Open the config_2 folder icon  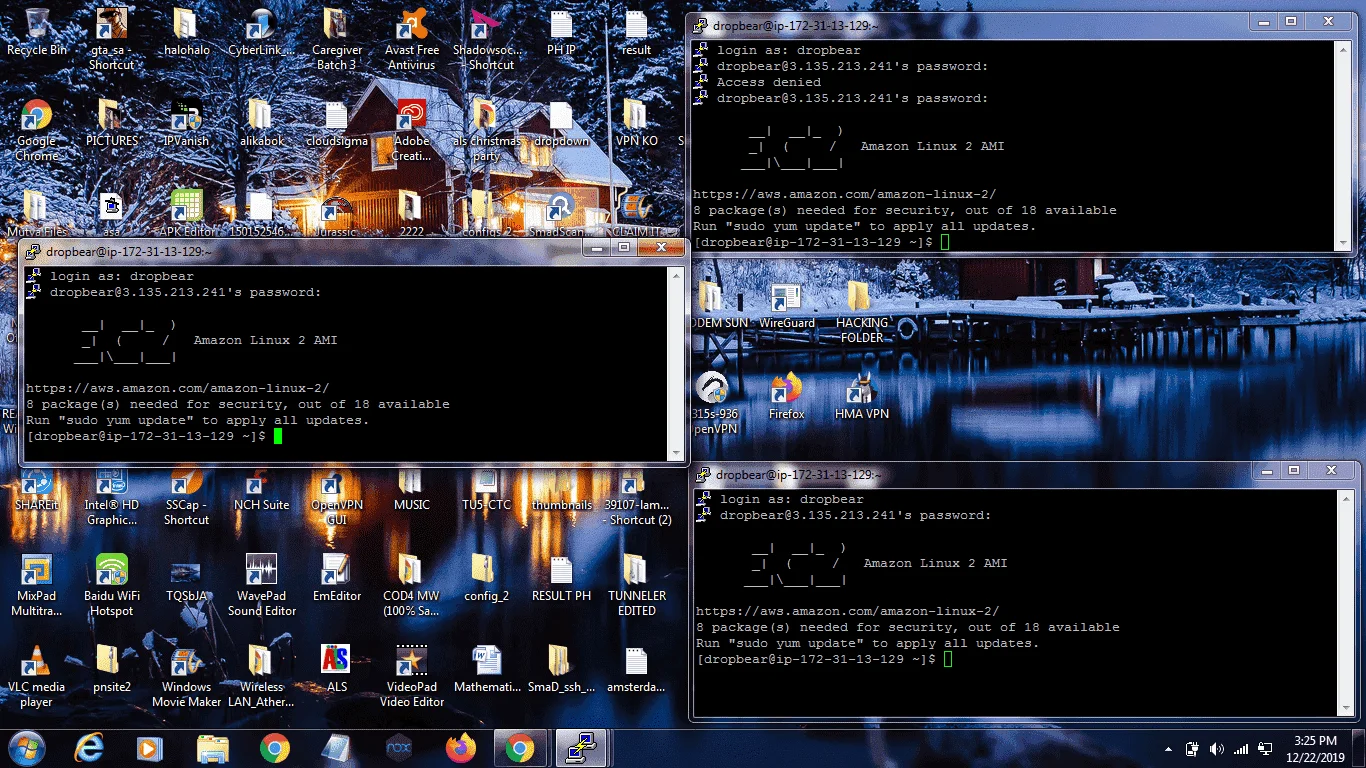click(x=486, y=578)
